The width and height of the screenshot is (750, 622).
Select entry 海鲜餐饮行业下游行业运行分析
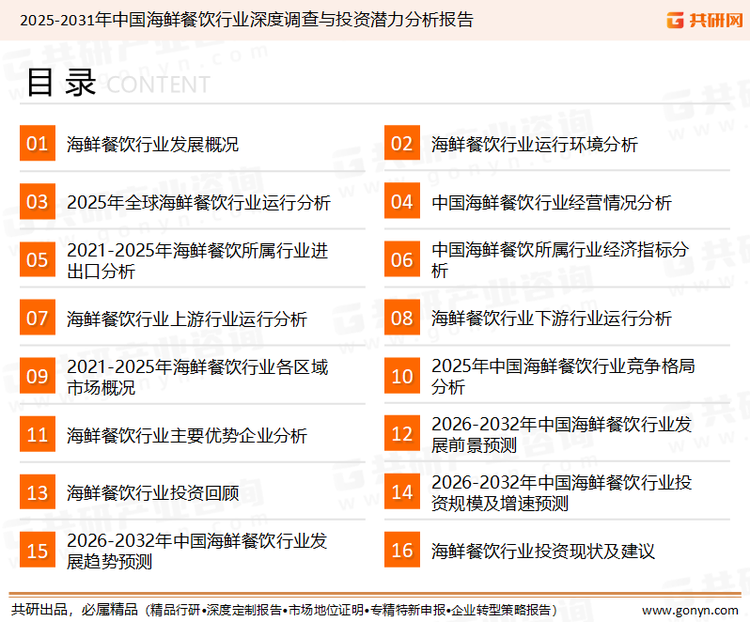pyautogui.click(x=551, y=319)
